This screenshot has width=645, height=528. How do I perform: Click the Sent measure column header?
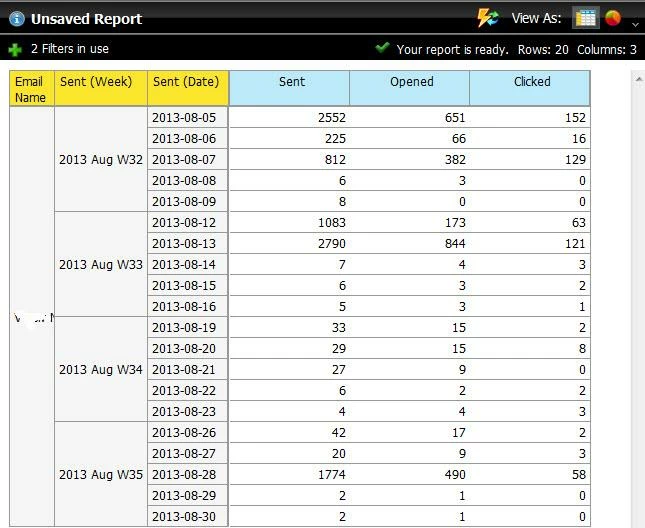click(x=290, y=88)
